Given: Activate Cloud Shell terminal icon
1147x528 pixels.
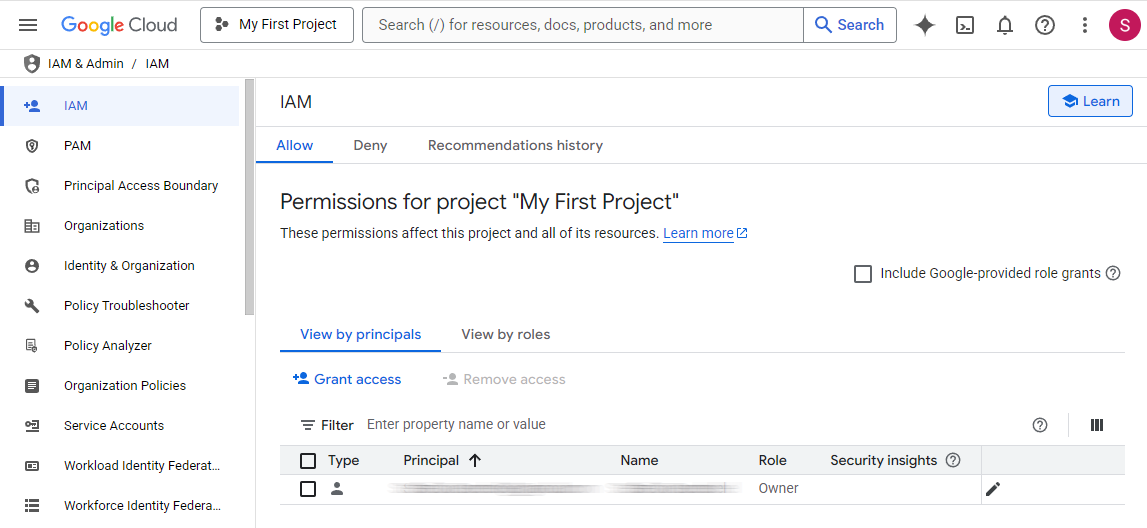Looking at the screenshot, I should pos(965,25).
